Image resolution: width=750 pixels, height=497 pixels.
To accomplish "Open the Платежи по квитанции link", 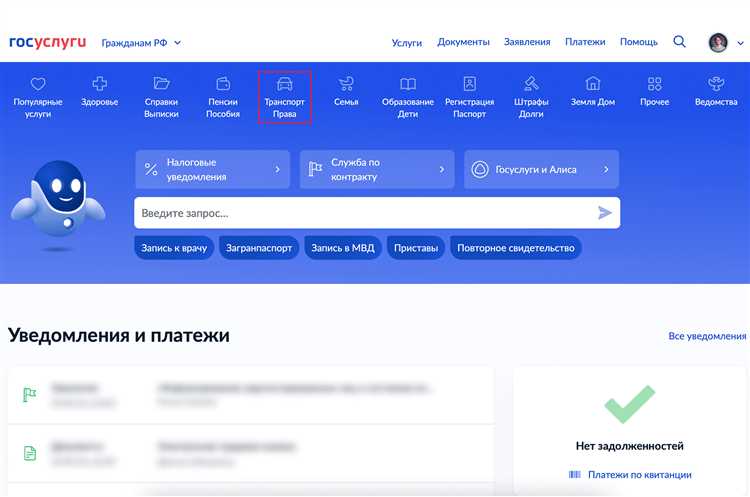I will tap(639, 474).
